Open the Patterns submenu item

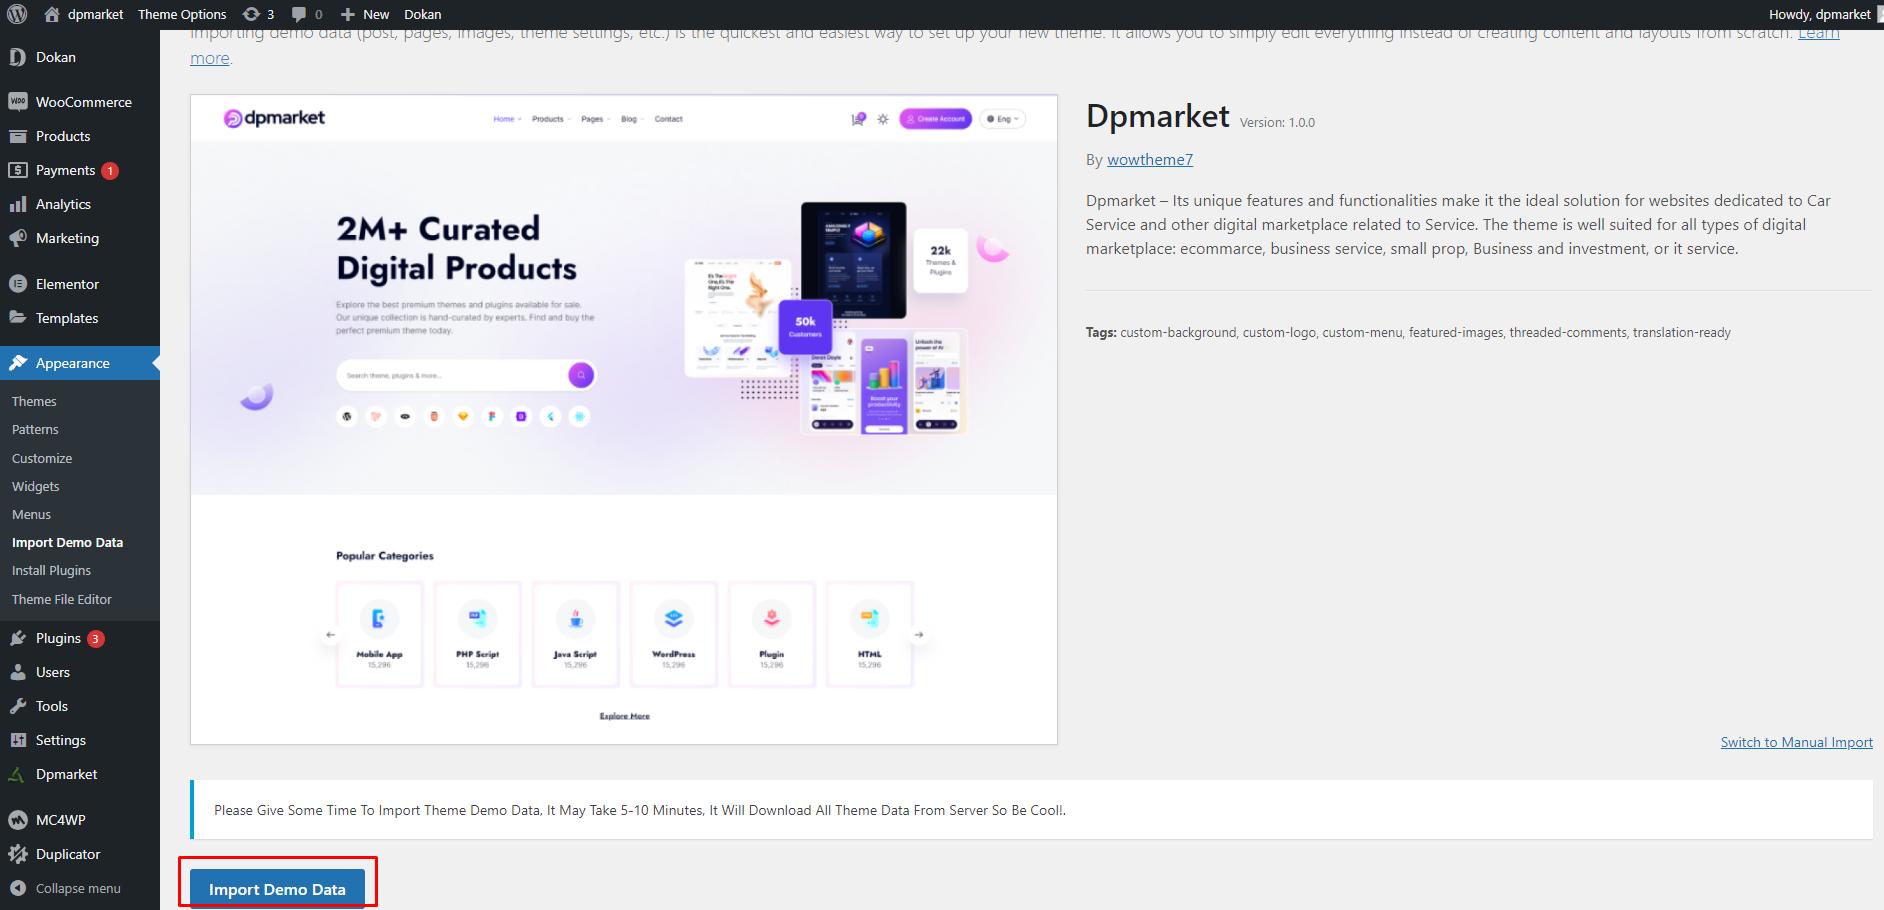point(35,429)
